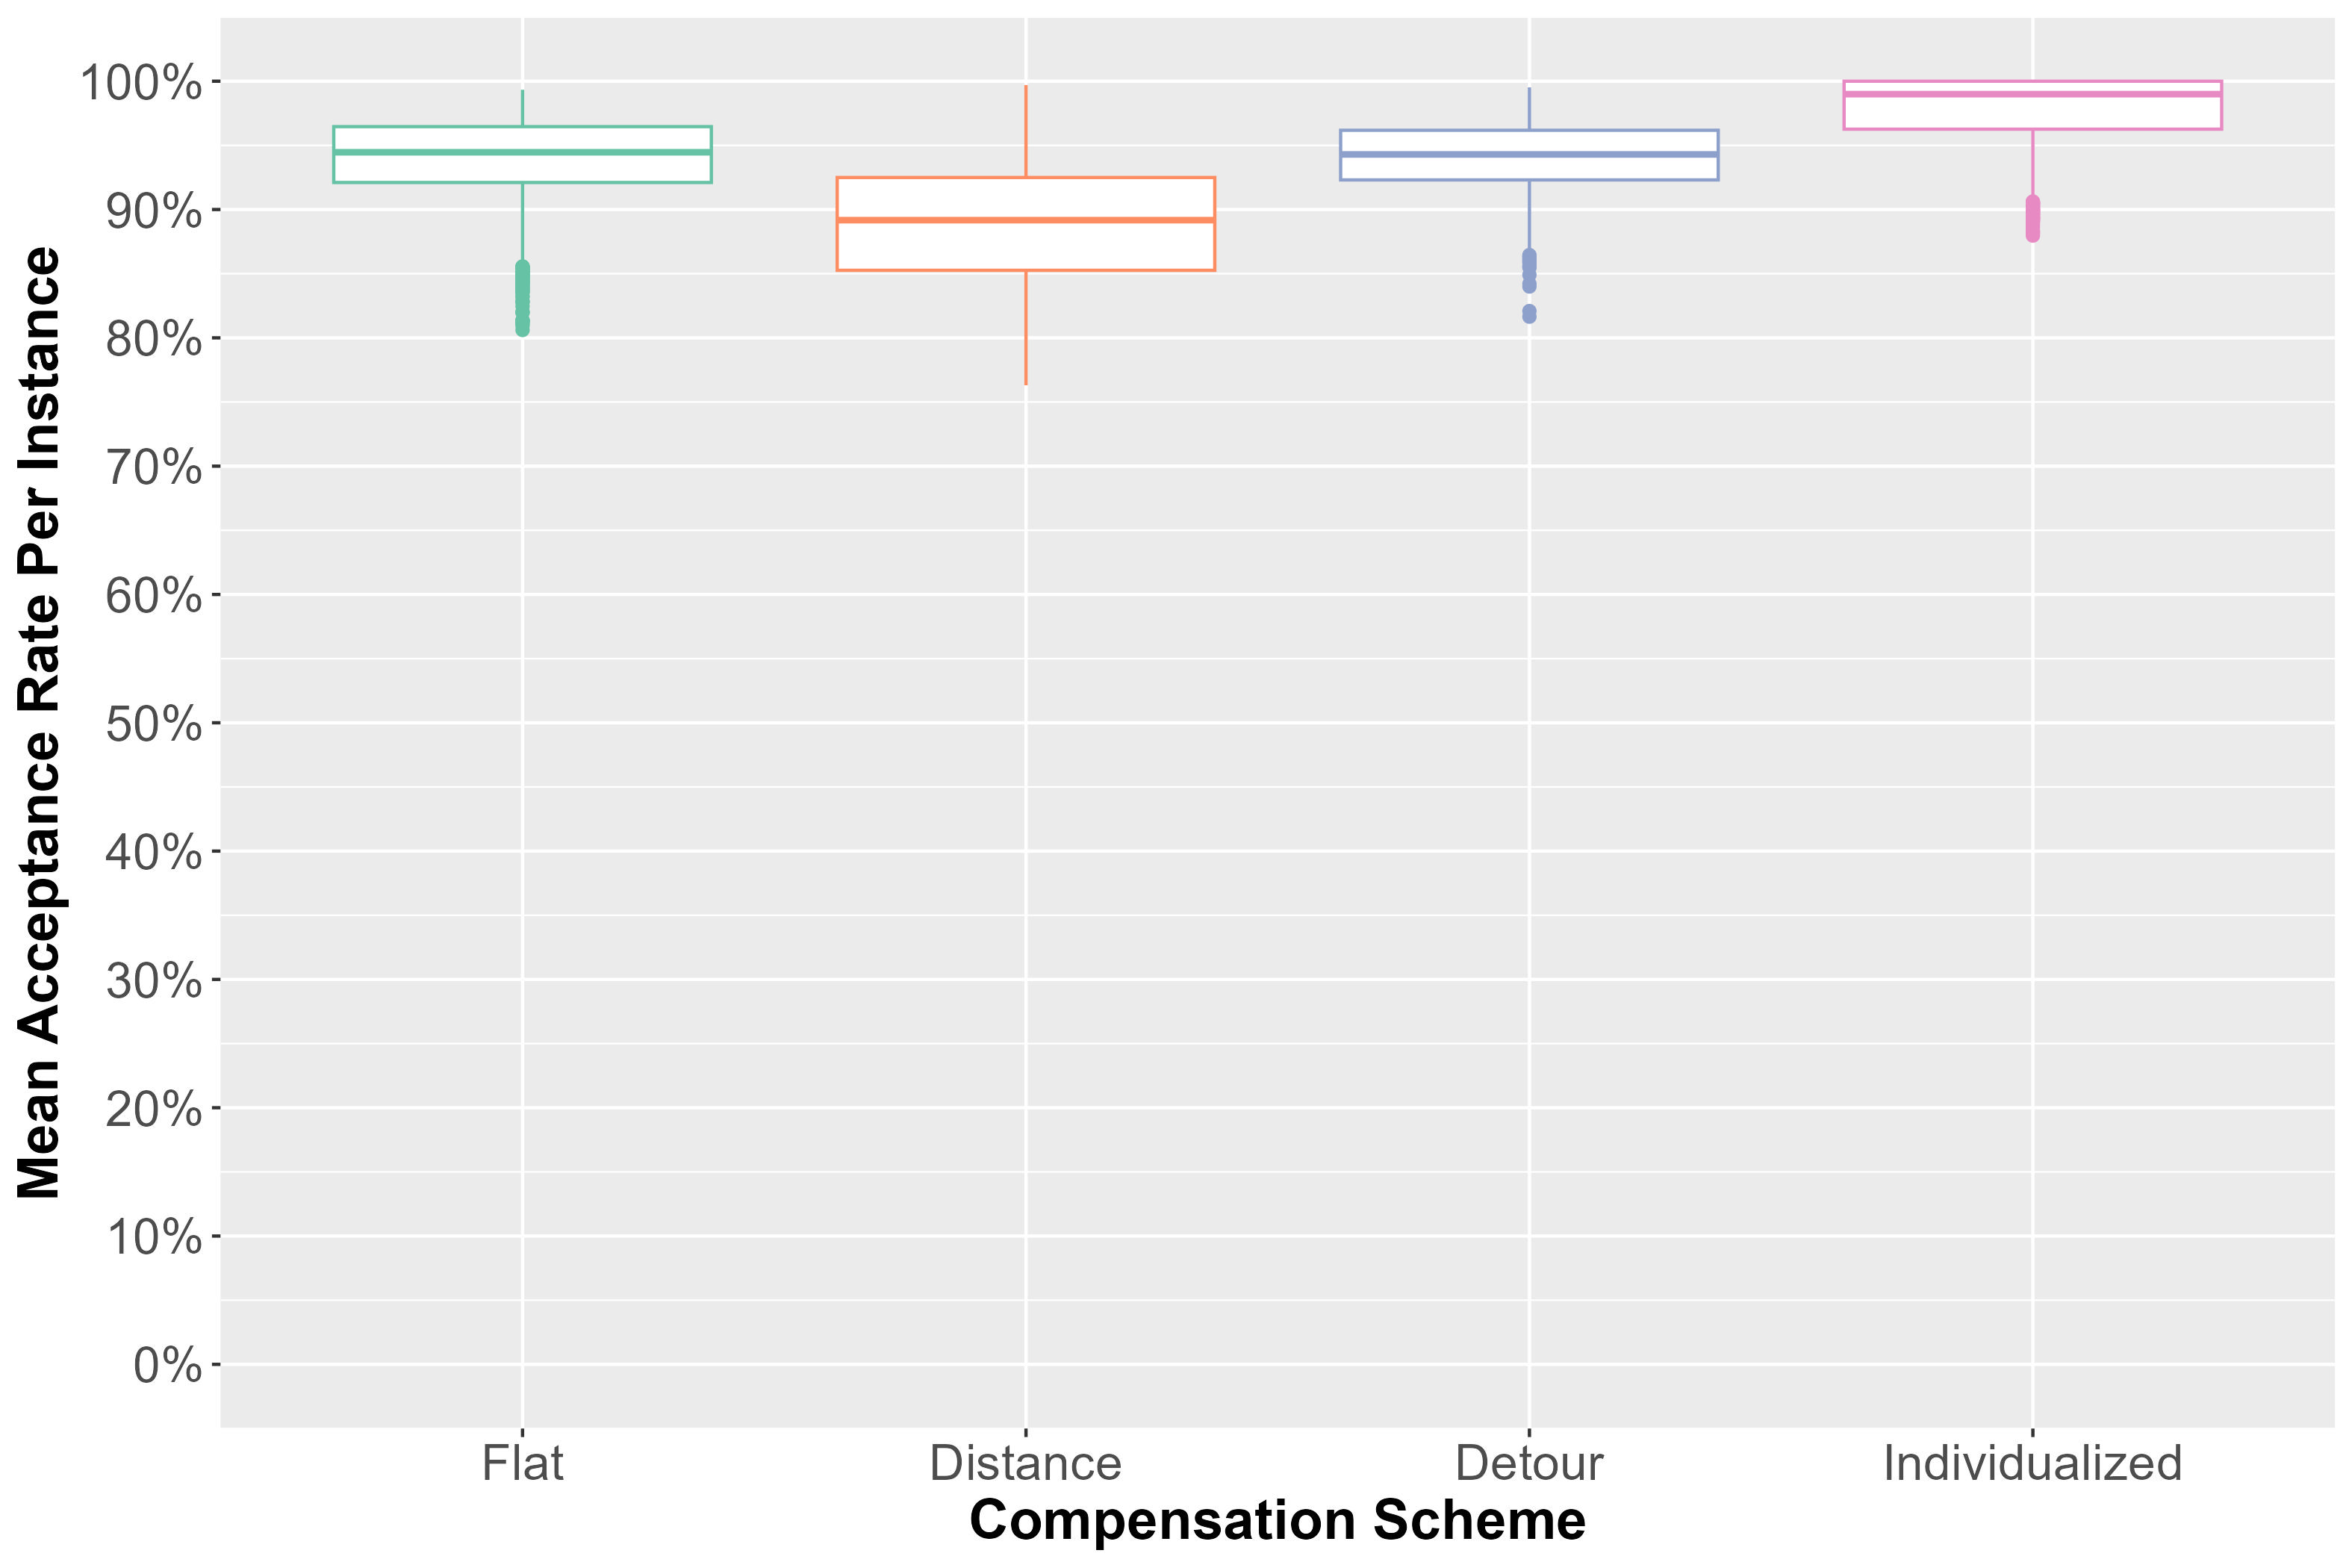This screenshot has width=2352, height=1568.
Task: Click the Flat x-axis label
Action: (x=522, y=1464)
